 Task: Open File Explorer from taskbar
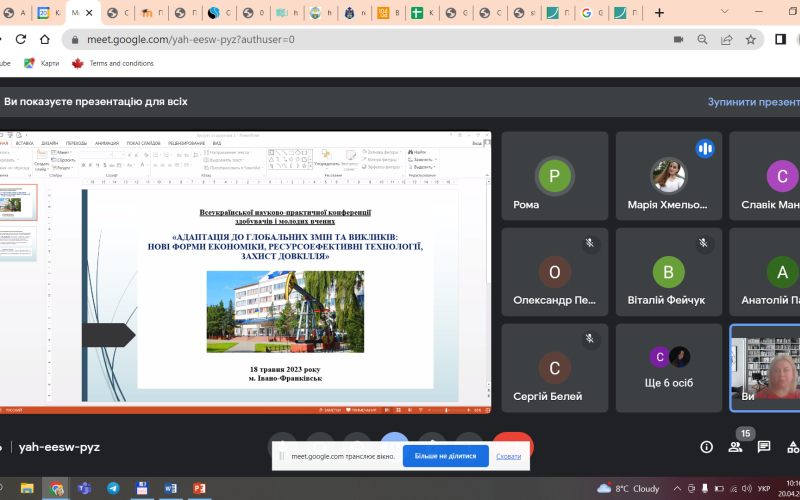click(x=27, y=488)
